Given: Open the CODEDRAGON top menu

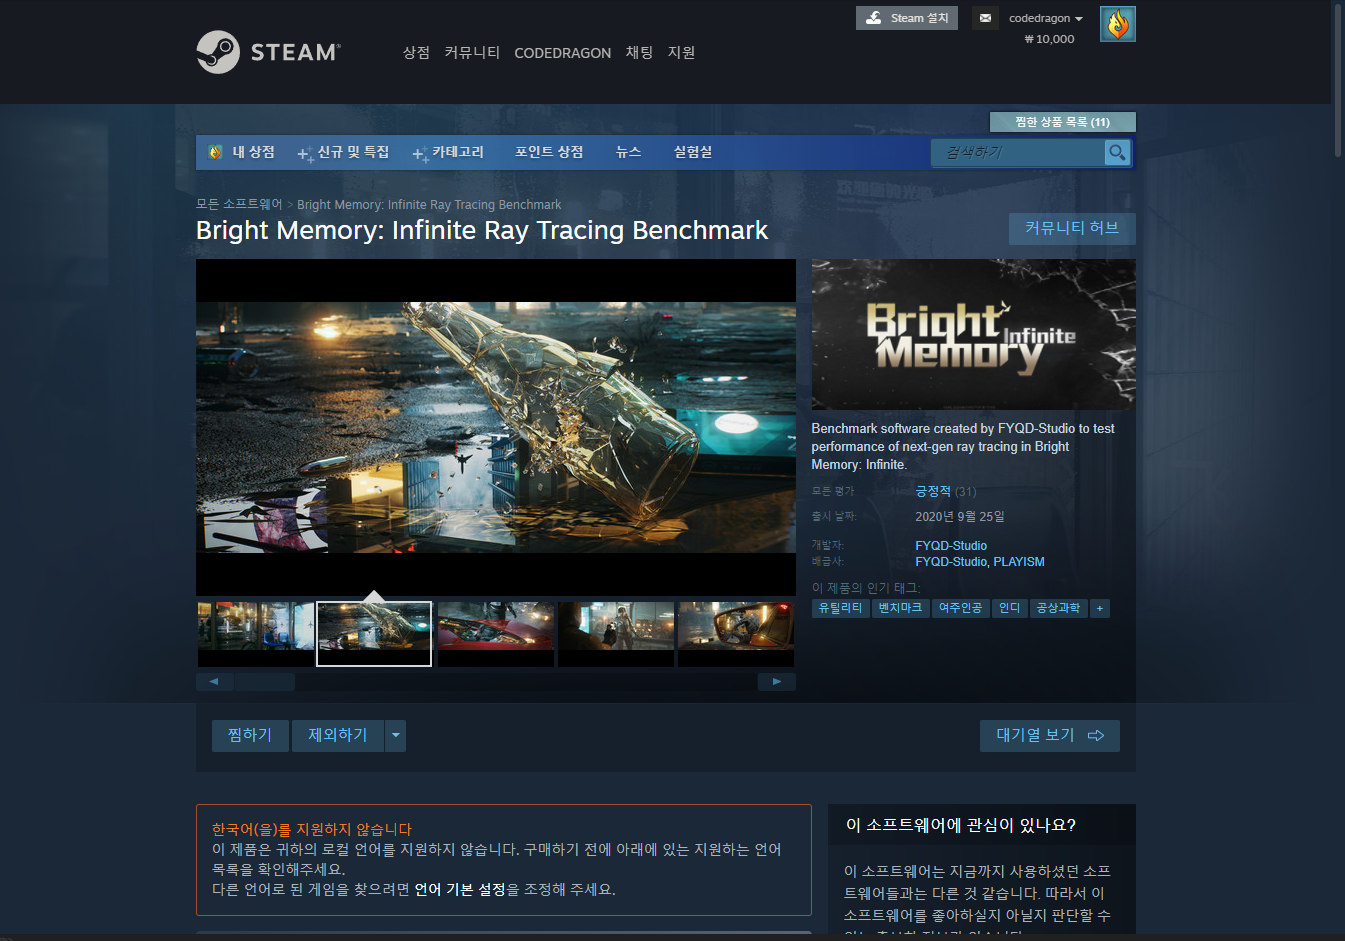Looking at the screenshot, I should [562, 53].
